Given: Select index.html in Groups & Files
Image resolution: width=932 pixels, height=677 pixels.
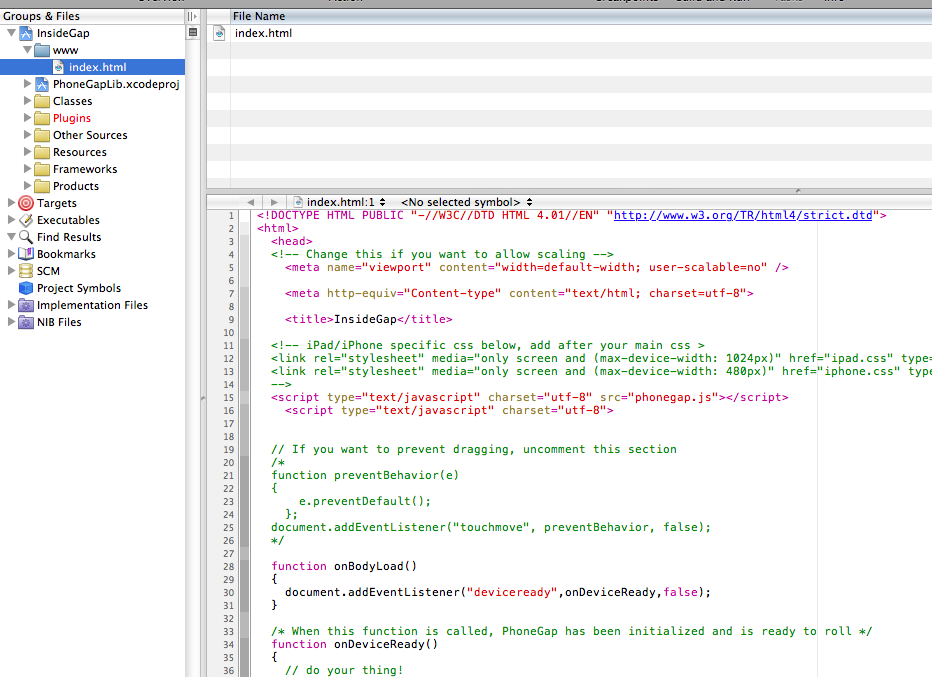Looking at the screenshot, I should click(93, 67).
